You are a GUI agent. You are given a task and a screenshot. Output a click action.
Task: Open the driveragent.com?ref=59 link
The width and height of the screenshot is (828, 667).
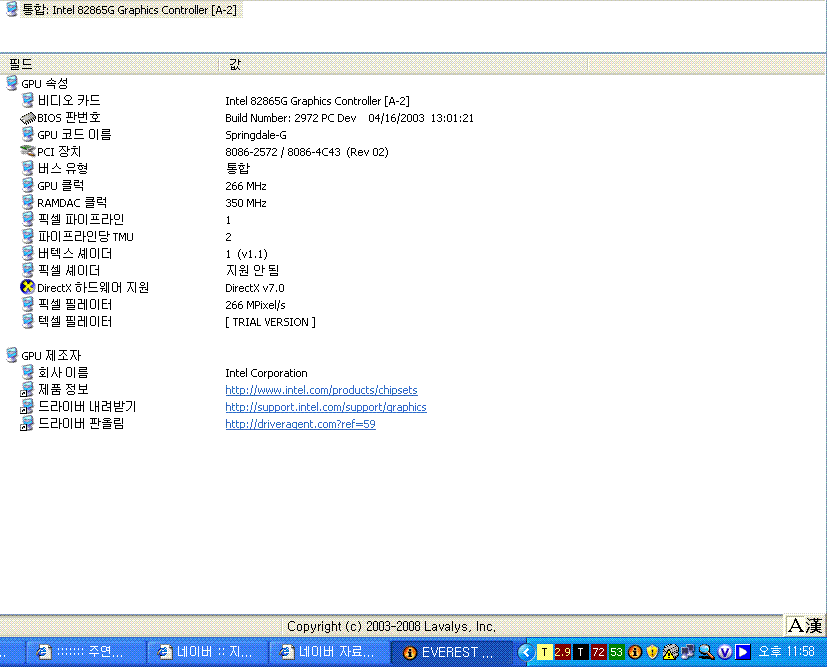click(x=300, y=424)
